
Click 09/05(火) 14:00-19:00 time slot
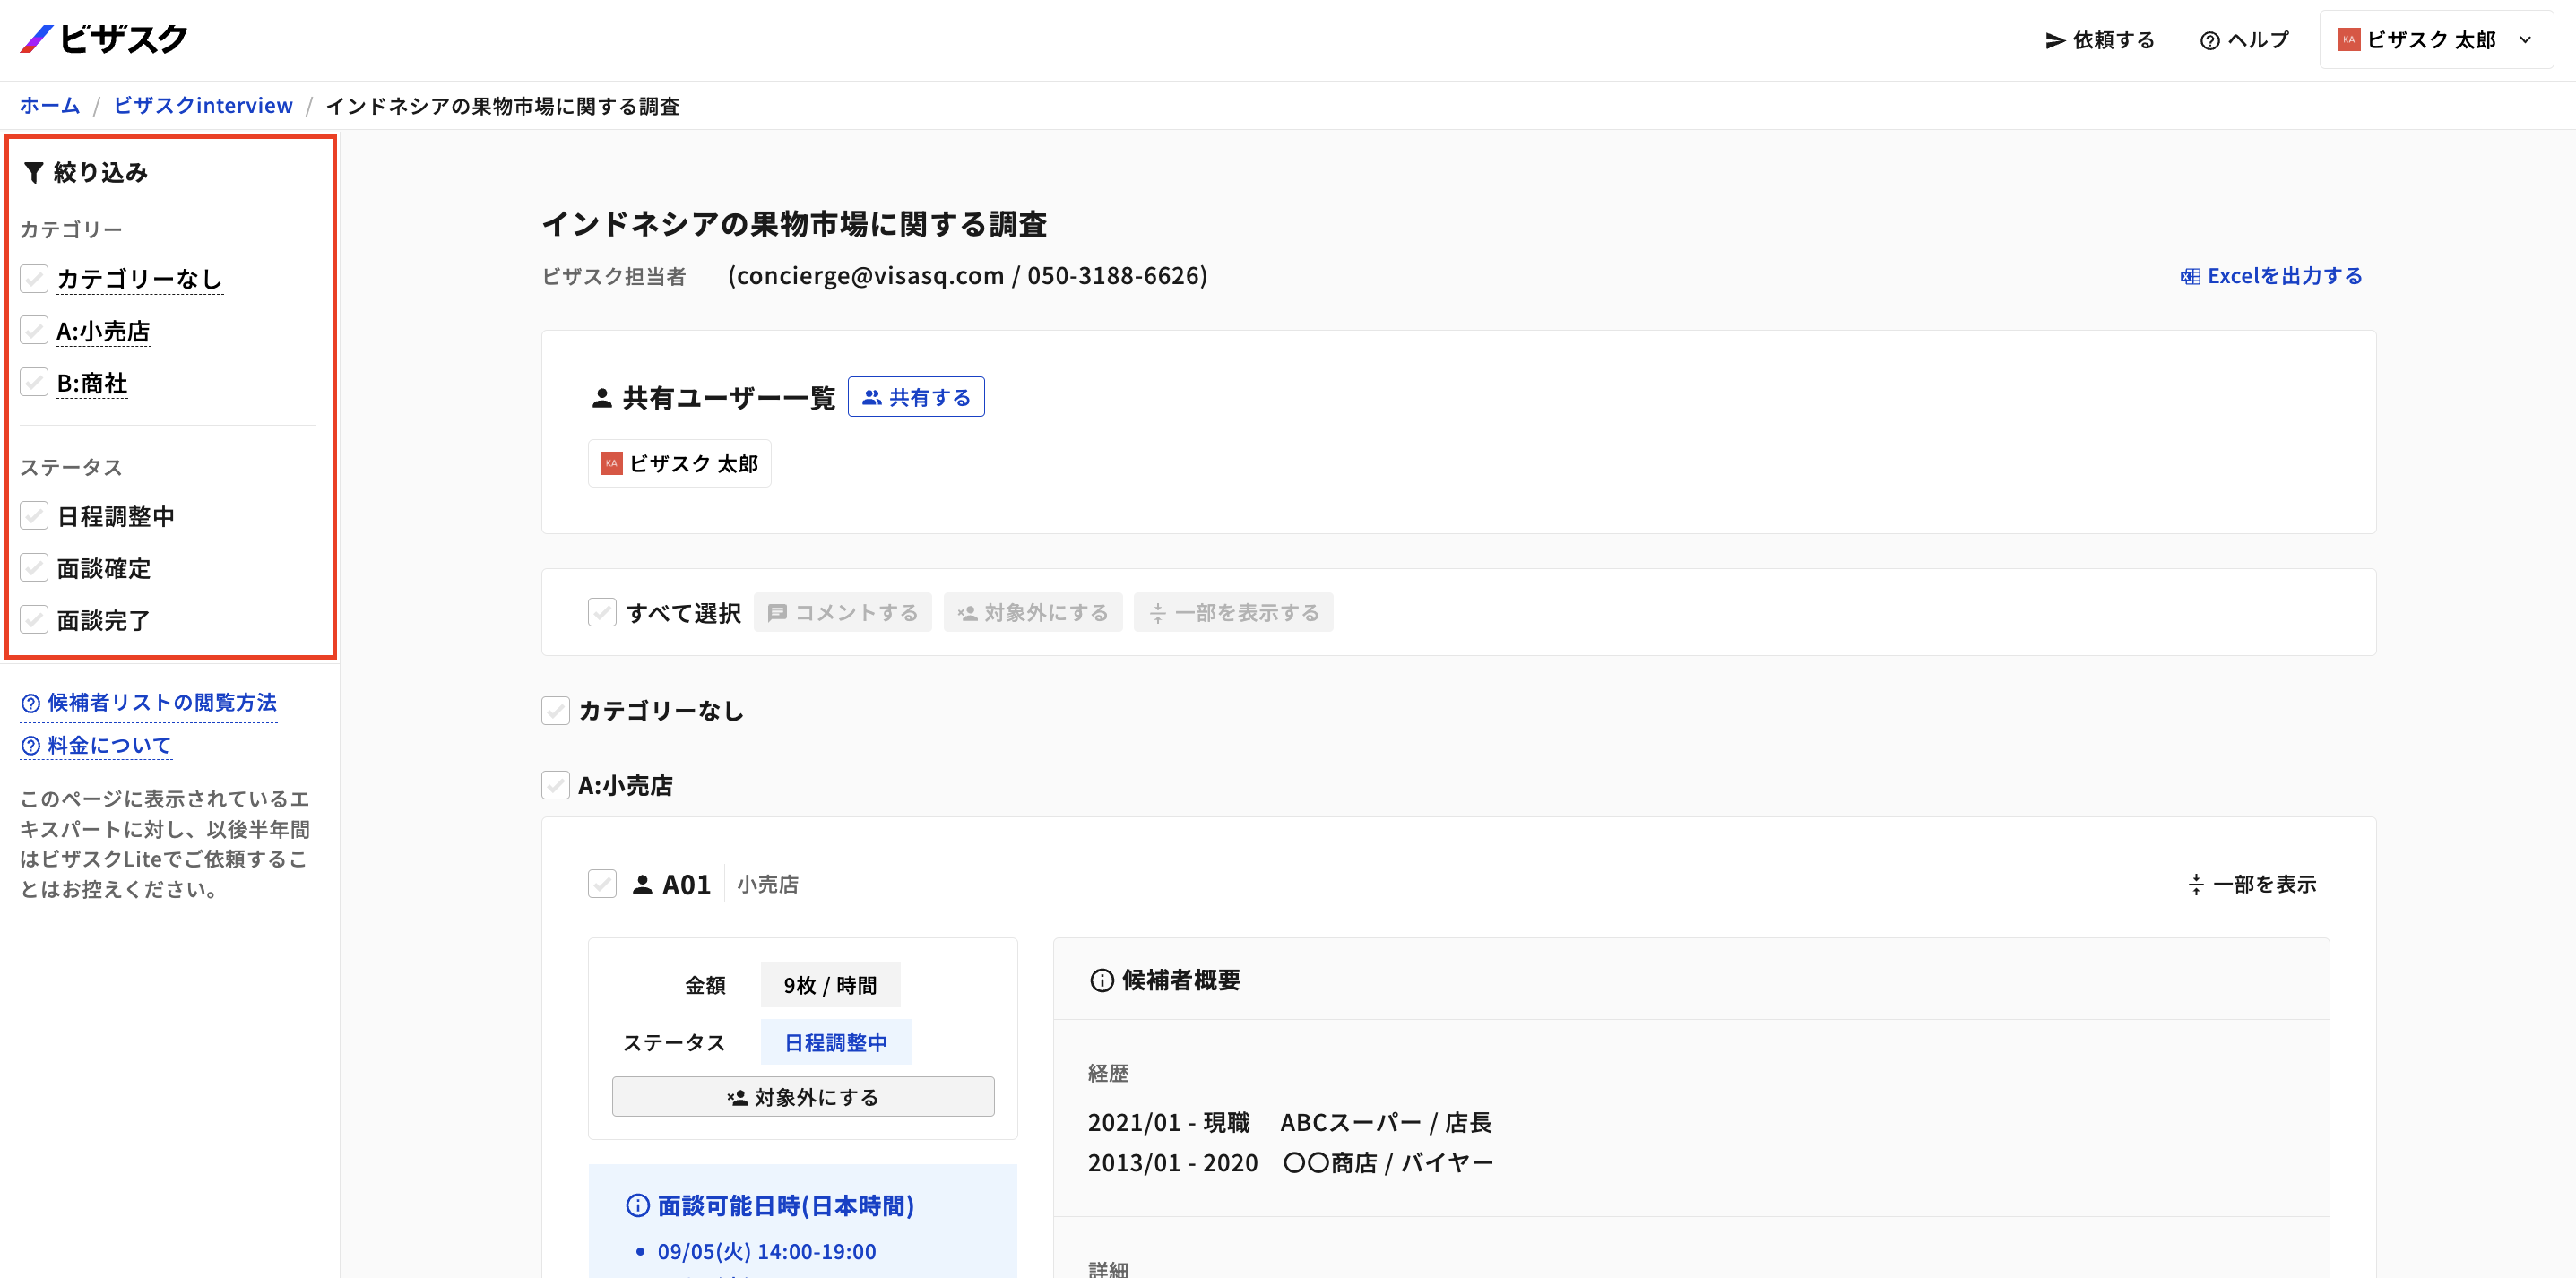tap(767, 1251)
